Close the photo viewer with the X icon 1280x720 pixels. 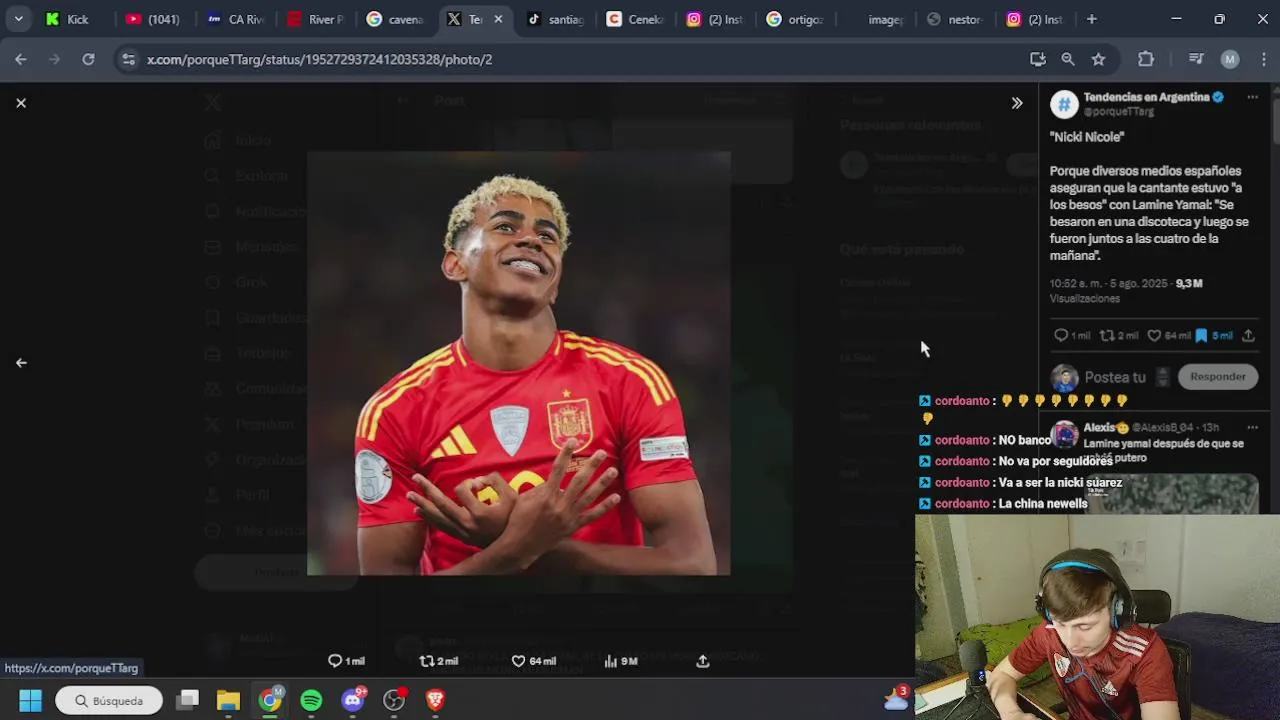coord(21,103)
